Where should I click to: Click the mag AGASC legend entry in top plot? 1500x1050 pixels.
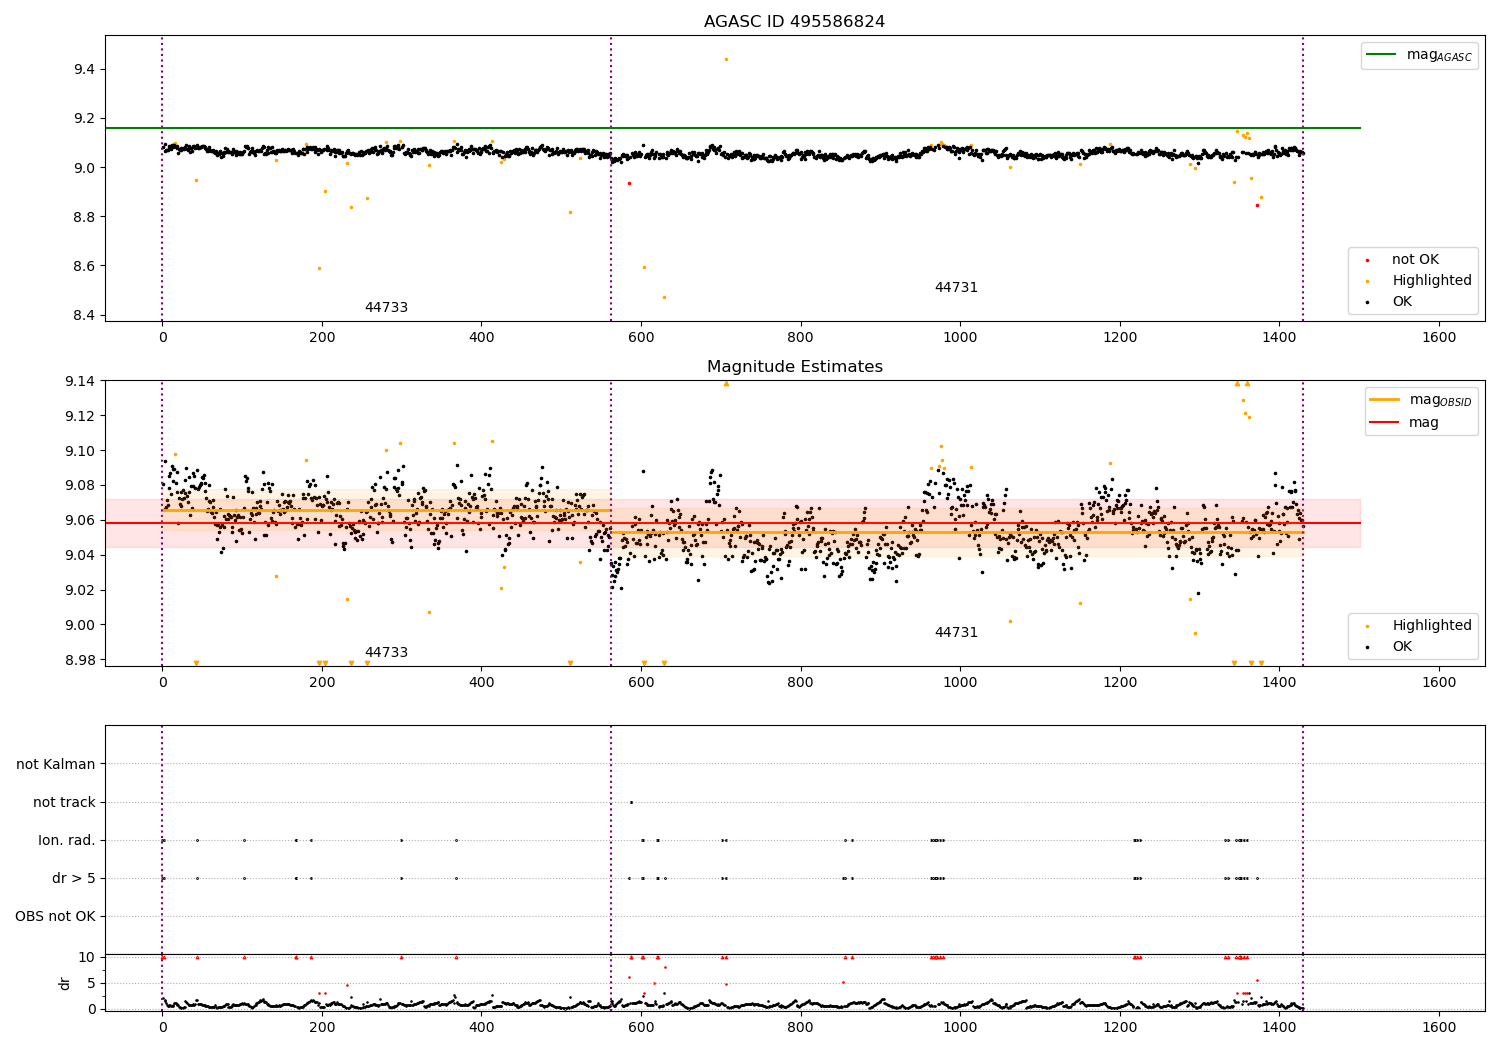tap(1419, 55)
